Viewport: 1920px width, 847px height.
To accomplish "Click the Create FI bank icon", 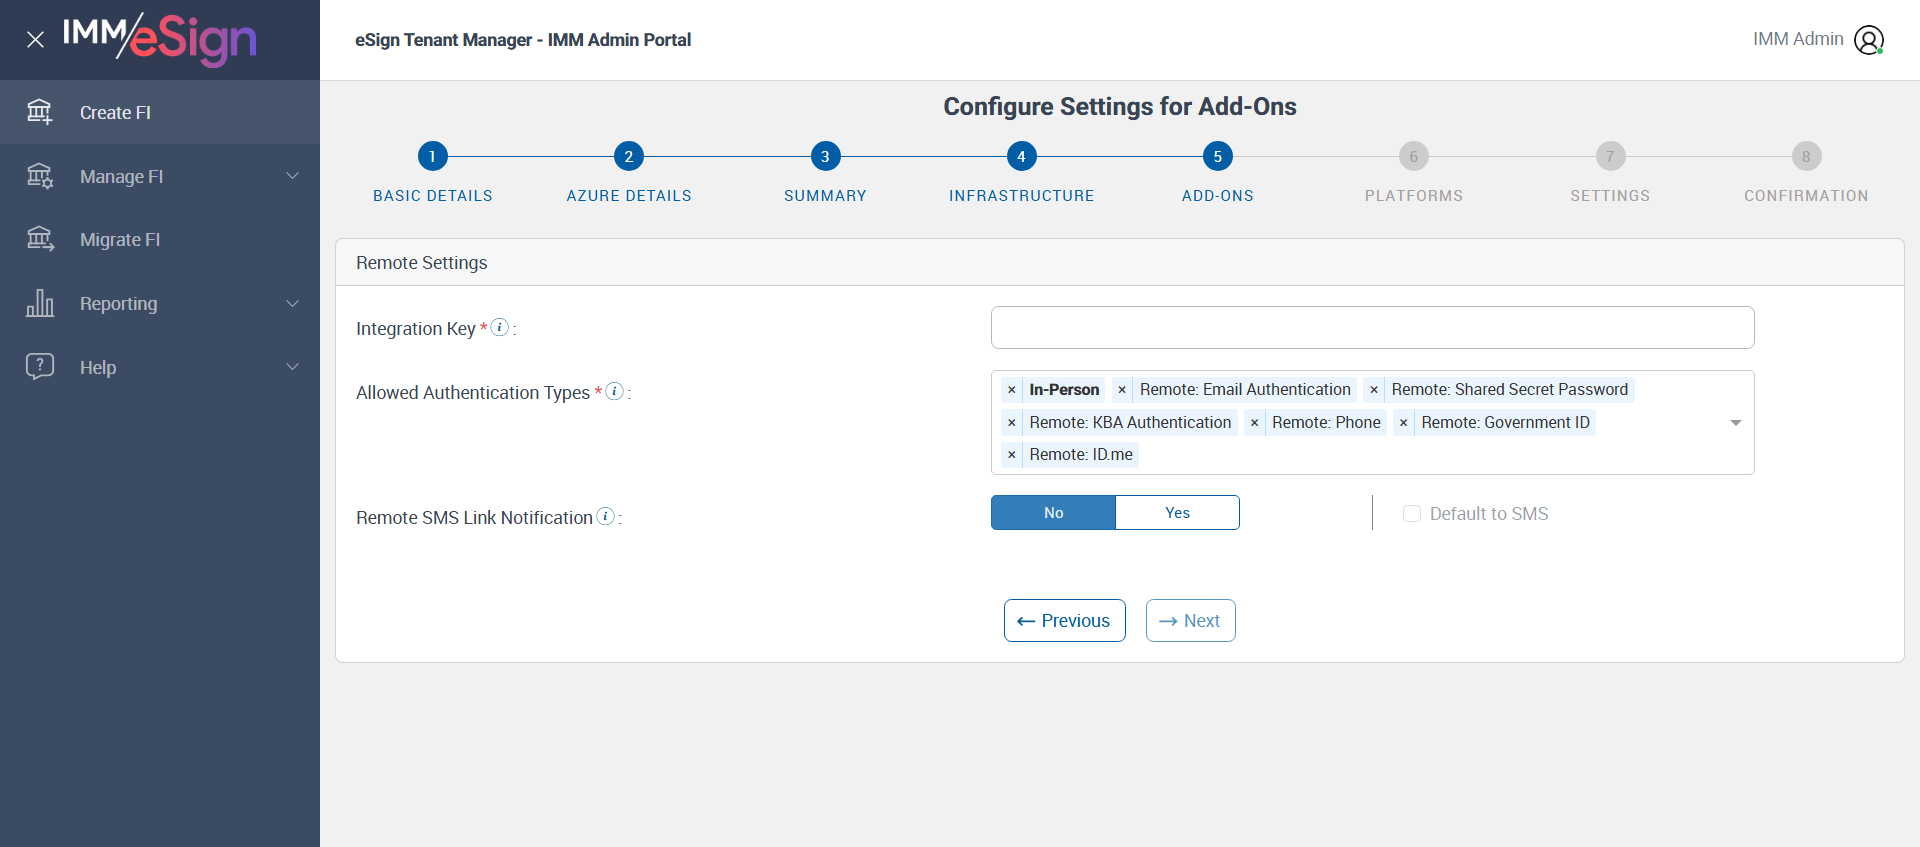I will pos(40,112).
